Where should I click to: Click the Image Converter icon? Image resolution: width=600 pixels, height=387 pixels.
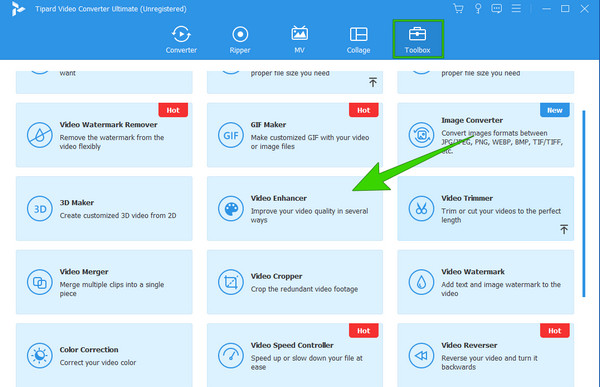point(421,135)
